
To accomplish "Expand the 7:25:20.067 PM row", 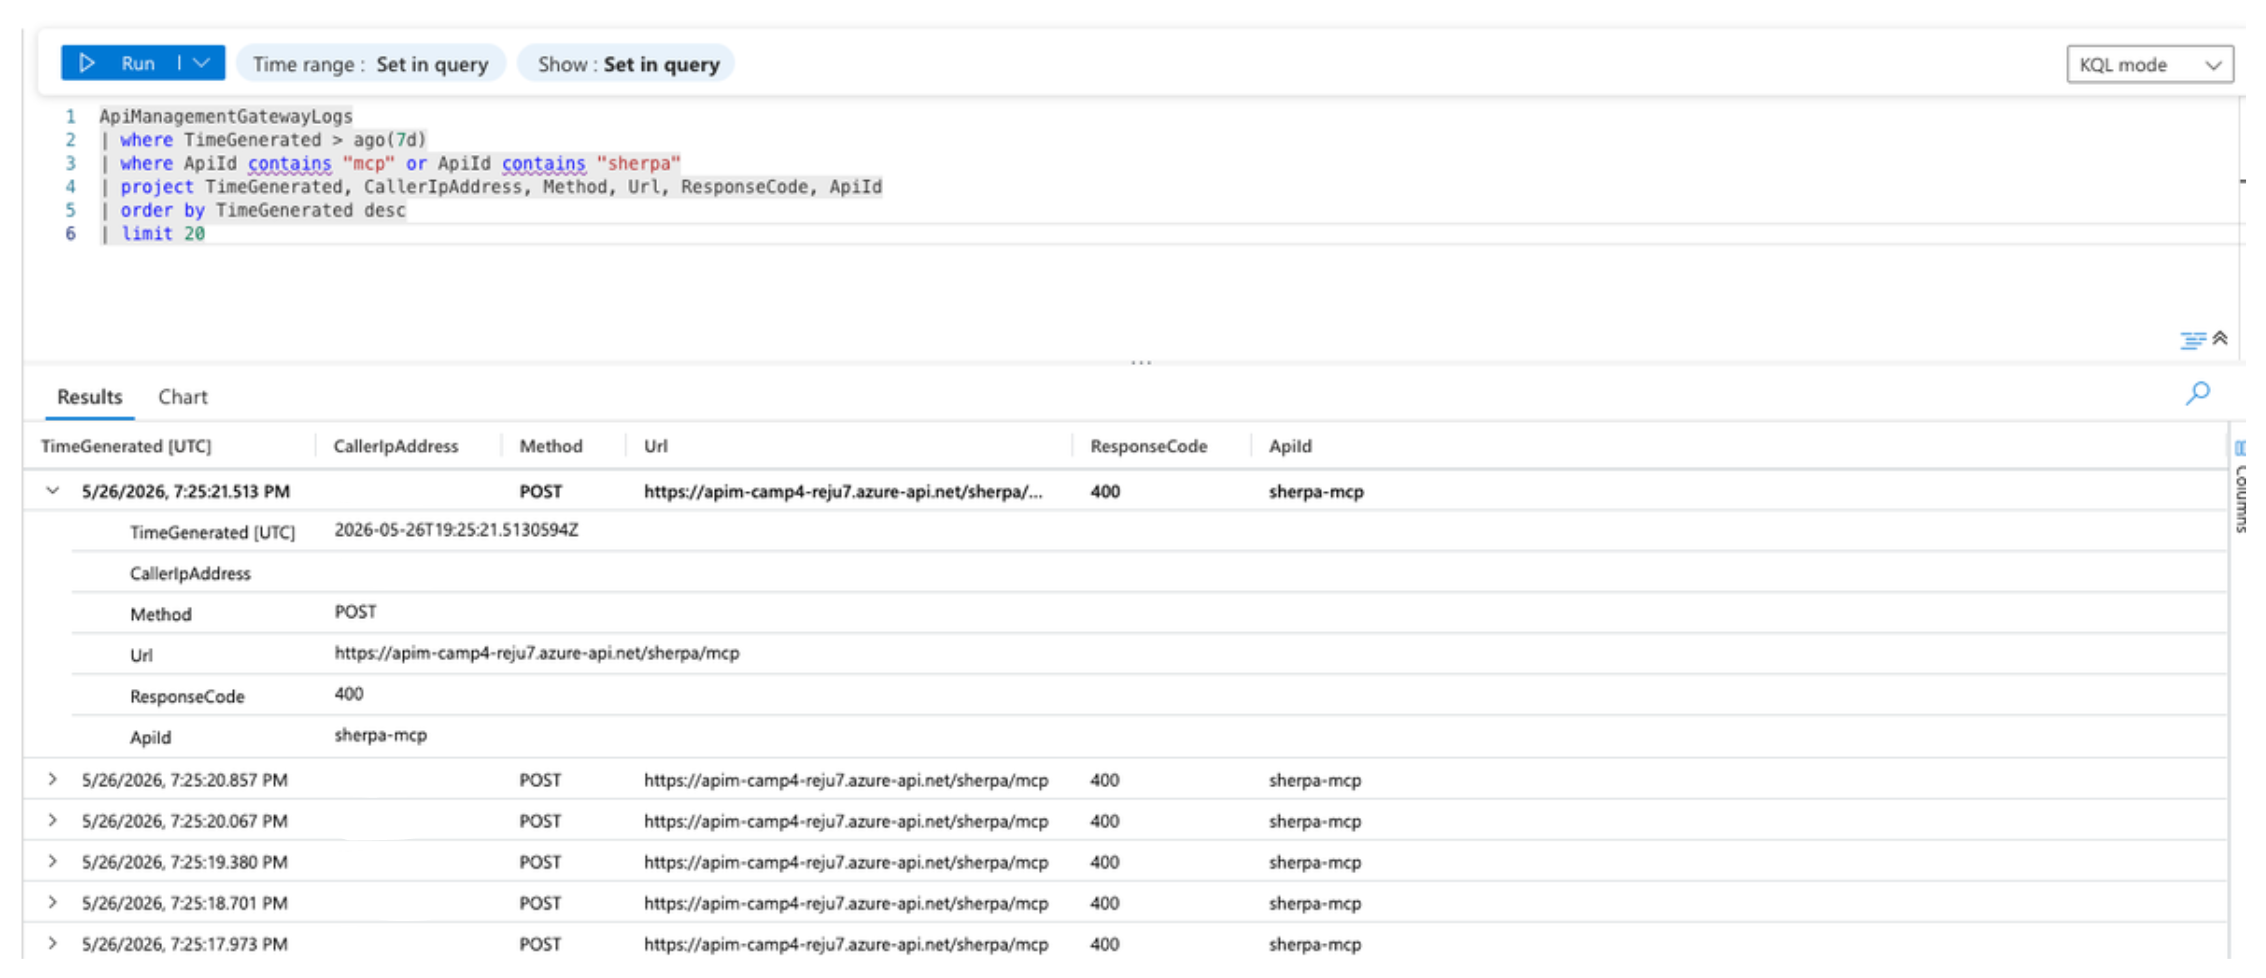I will coord(52,820).
